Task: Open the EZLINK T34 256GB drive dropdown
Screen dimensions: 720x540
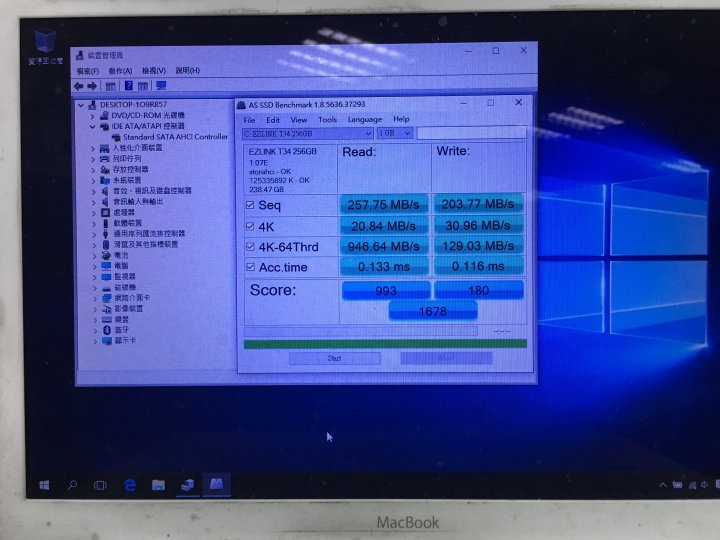Action: pyautogui.click(x=308, y=133)
